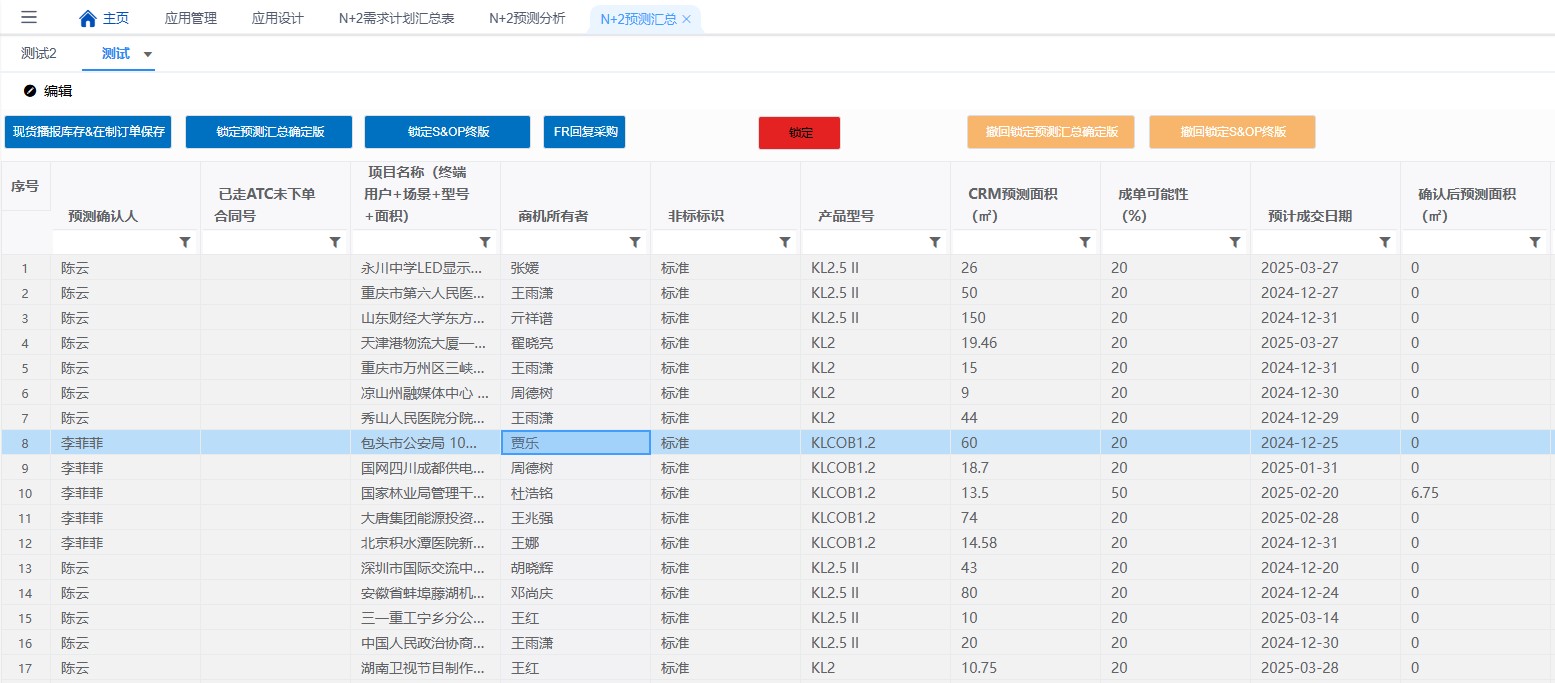Close the N+2预测汇总 tab
The width and height of the screenshot is (1555, 683).
tap(687, 19)
